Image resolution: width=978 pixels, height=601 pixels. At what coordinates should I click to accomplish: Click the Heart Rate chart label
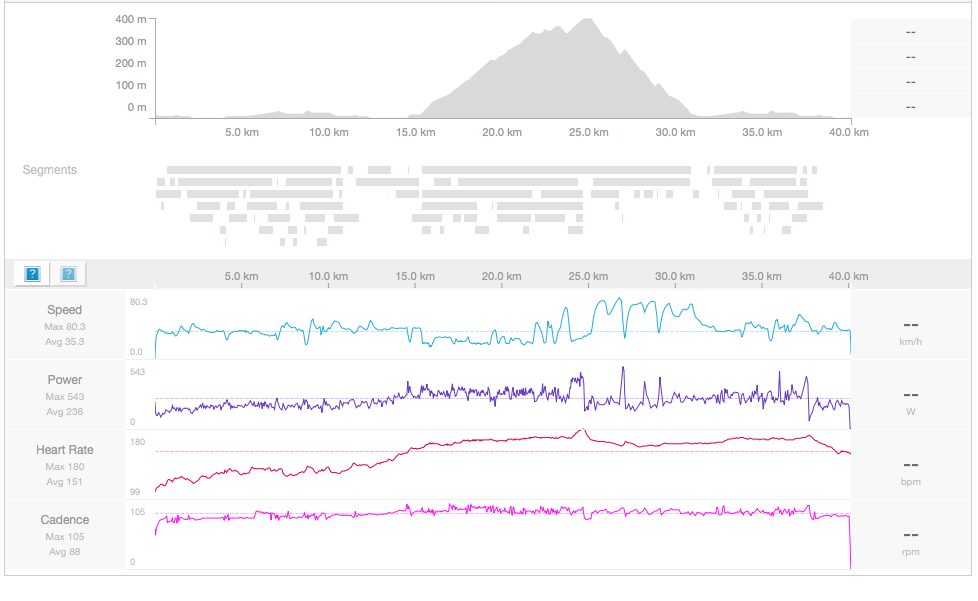[x=65, y=450]
